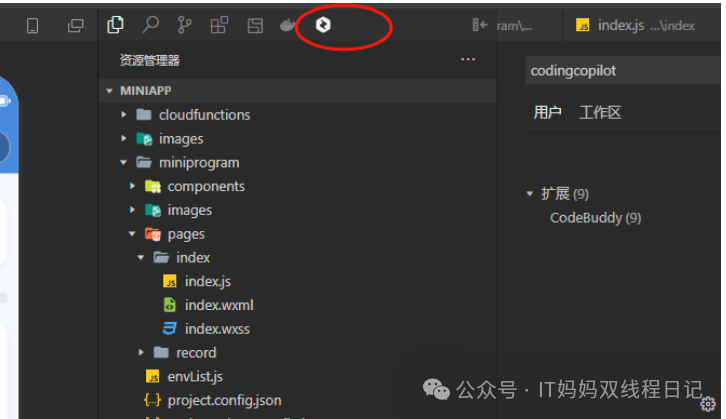Click the settings gear icon at bottom right
The height and width of the screenshot is (419, 726).
pyautogui.click(x=708, y=404)
